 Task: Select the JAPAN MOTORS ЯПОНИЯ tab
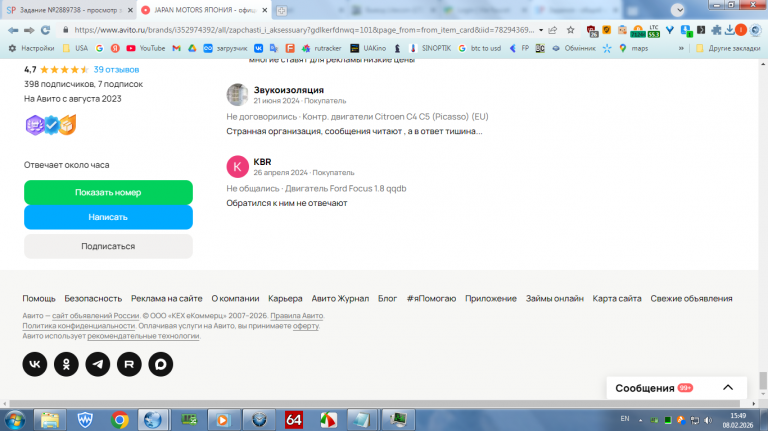pyautogui.click(x=204, y=10)
